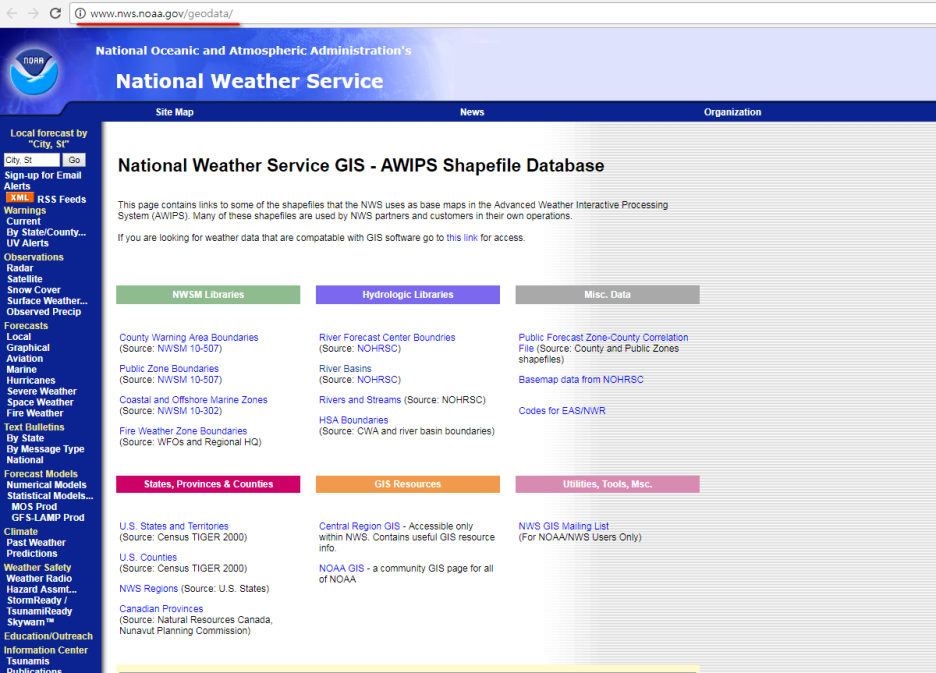Click the Go button for local forecast

coord(74,160)
